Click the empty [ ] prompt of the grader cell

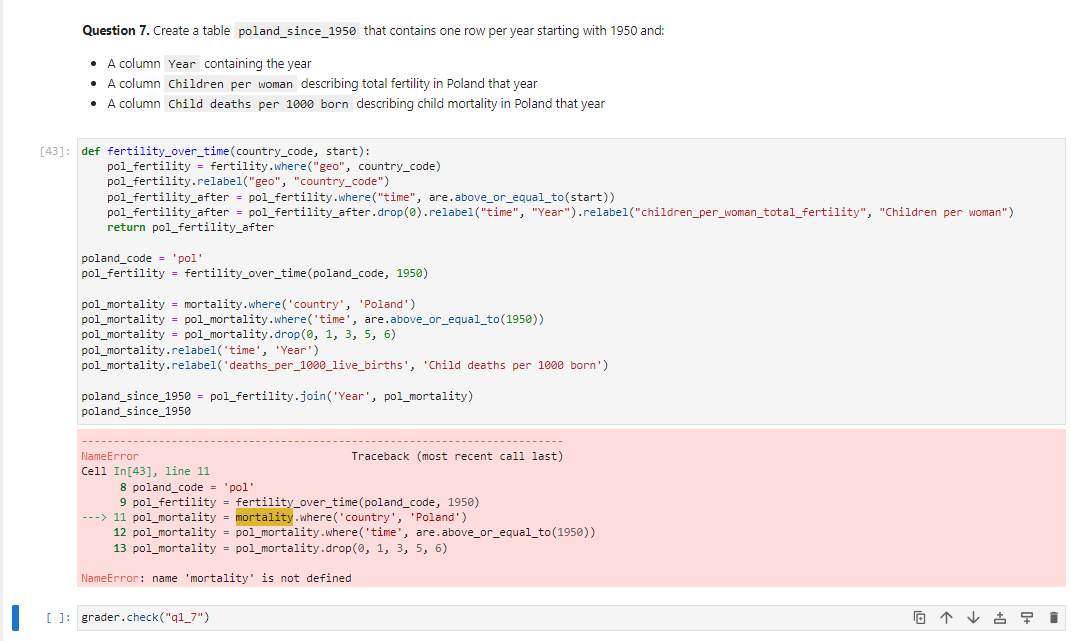point(57,617)
